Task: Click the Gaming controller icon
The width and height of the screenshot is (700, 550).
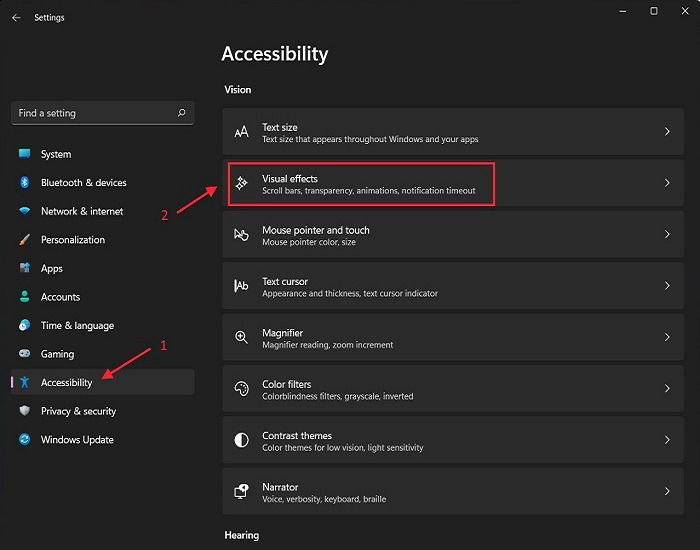Action: (25, 354)
